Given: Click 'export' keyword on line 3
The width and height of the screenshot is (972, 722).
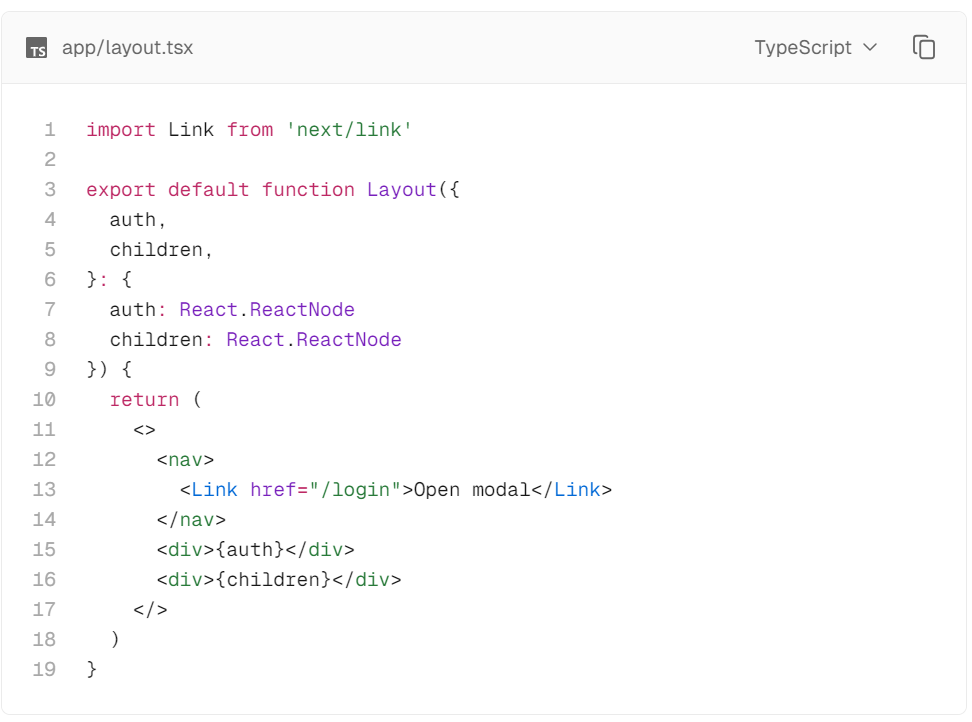Looking at the screenshot, I should click(121, 190).
